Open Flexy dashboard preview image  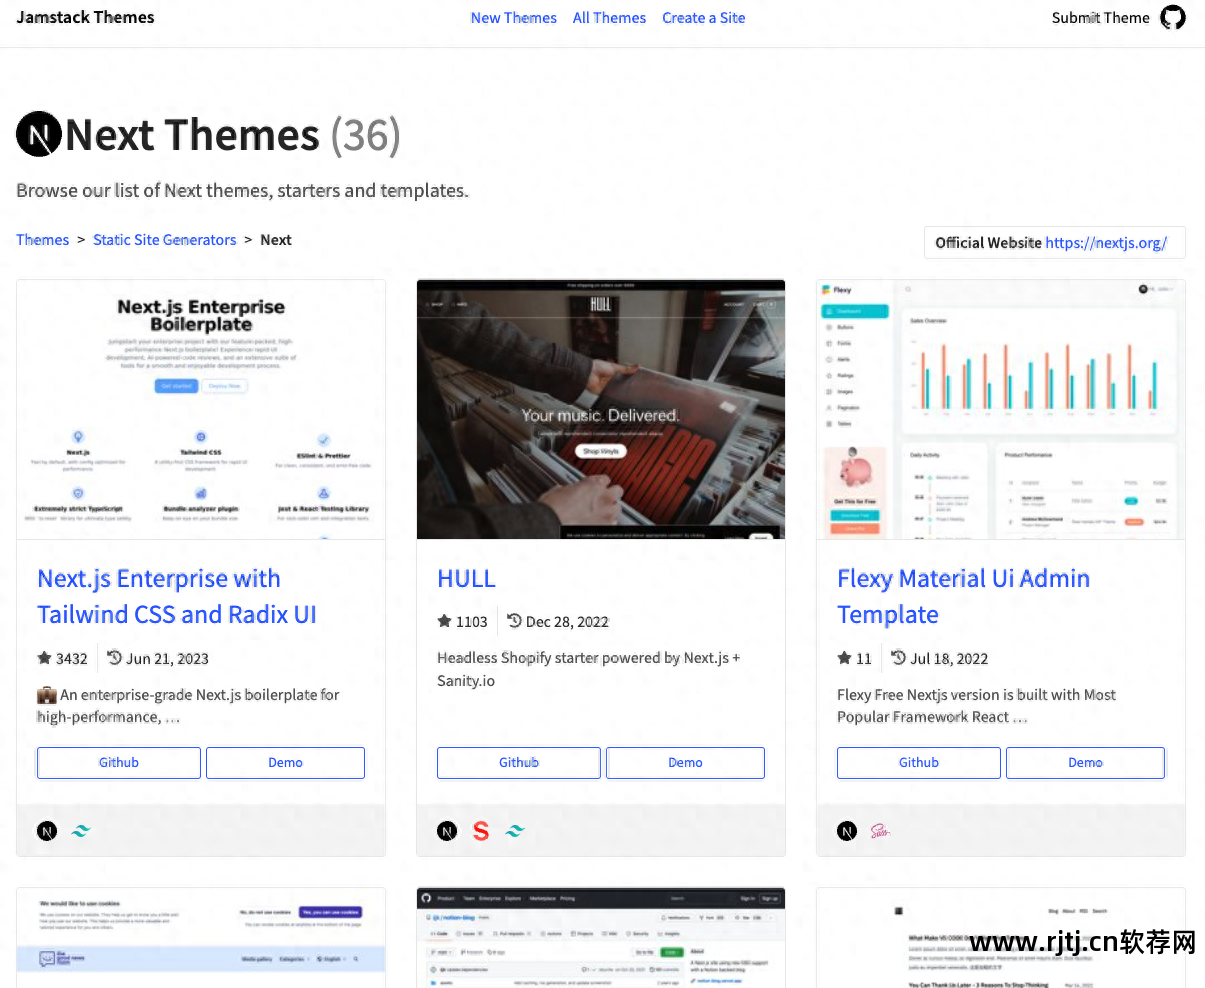(1001, 410)
